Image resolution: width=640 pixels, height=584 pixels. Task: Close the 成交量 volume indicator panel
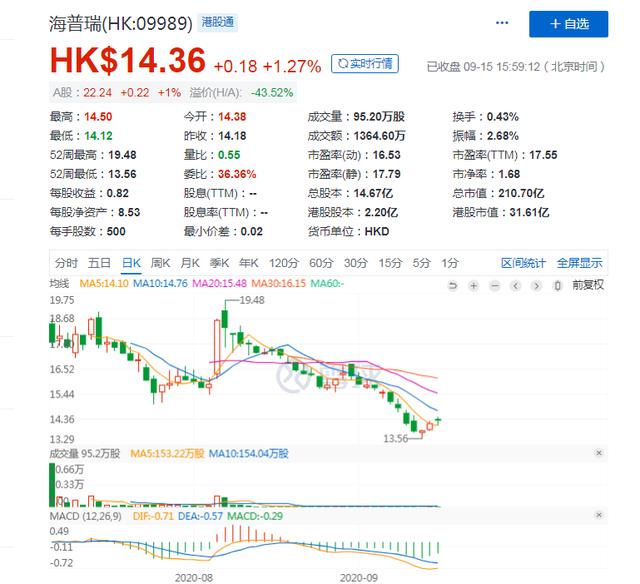click(x=599, y=453)
